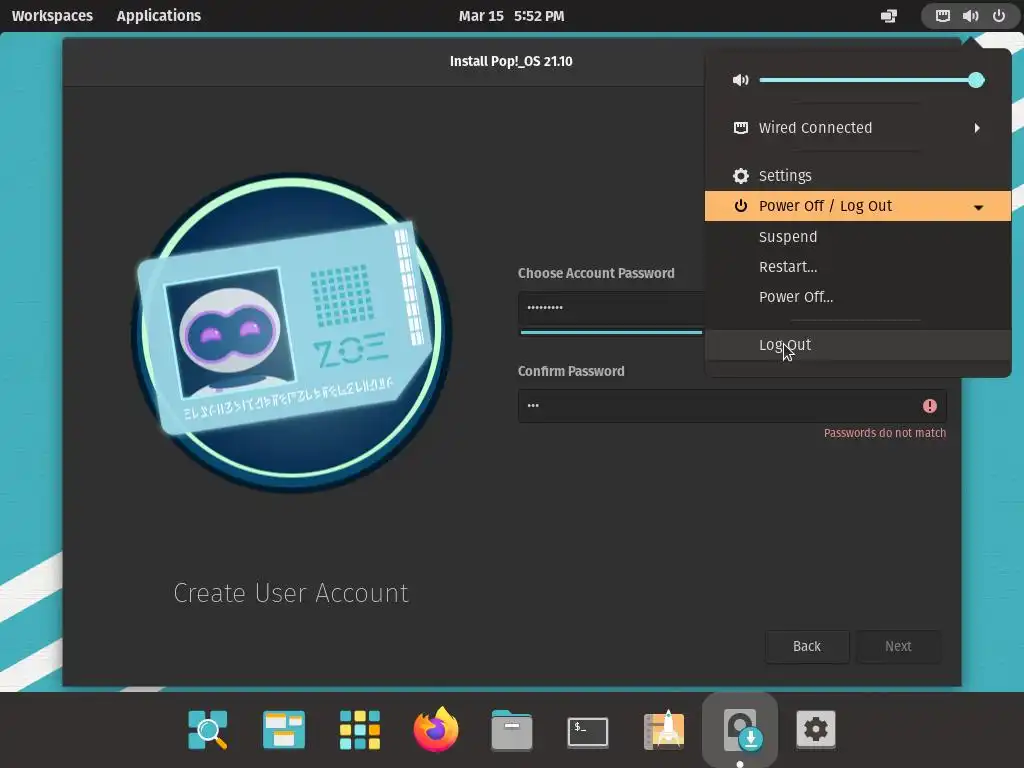Click the Settings gear icon in system menu
The height and width of the screenshot is (768, 1024).
click(741, 176)
